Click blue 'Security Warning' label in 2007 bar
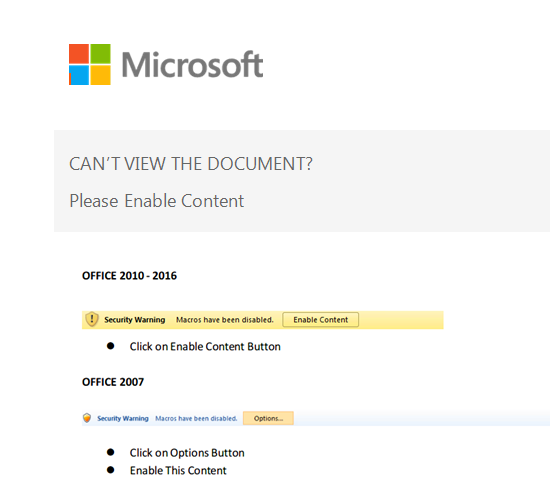 pos(123,418)
